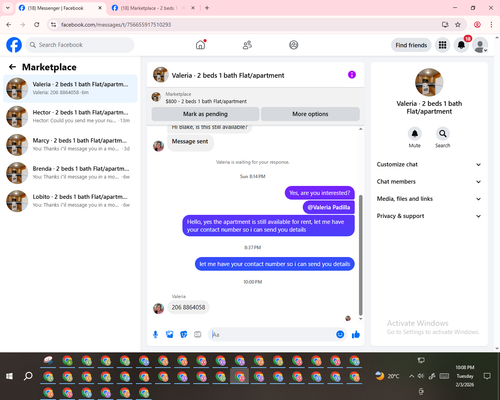Open the Friends icon in top navigation
The width and height of the screenshot is (500, 400).
[x=247, y=45]
